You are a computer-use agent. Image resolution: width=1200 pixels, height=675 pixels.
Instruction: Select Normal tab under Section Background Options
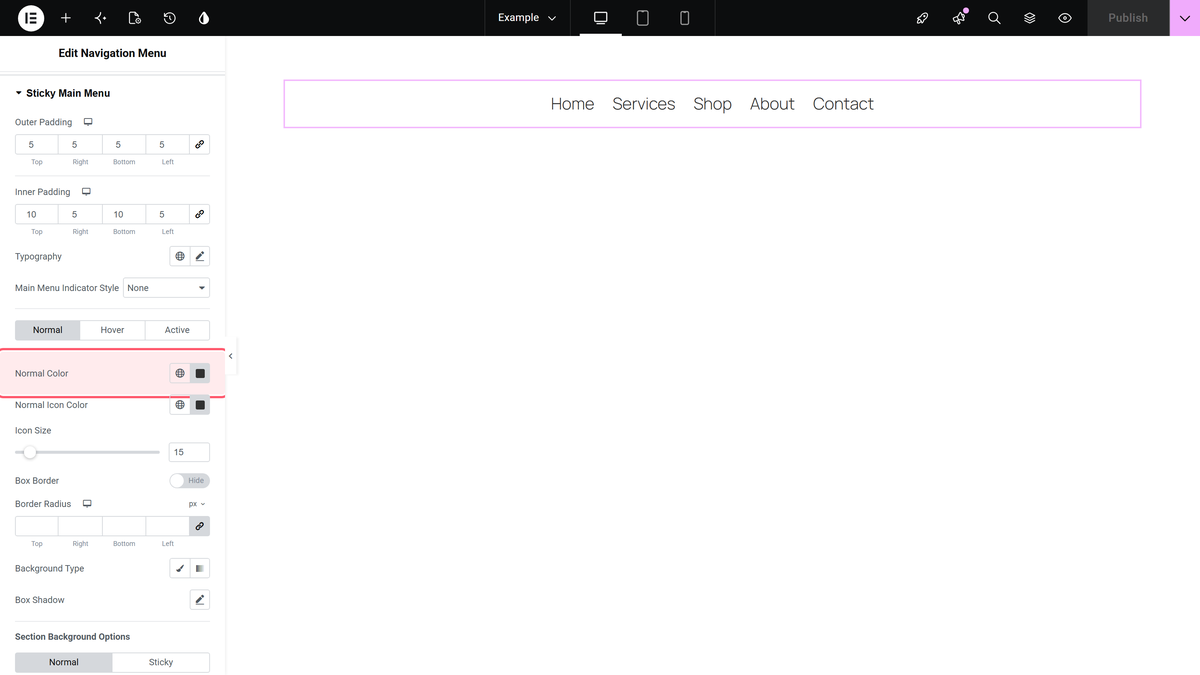pyautogui.click(x=64, y=662)
